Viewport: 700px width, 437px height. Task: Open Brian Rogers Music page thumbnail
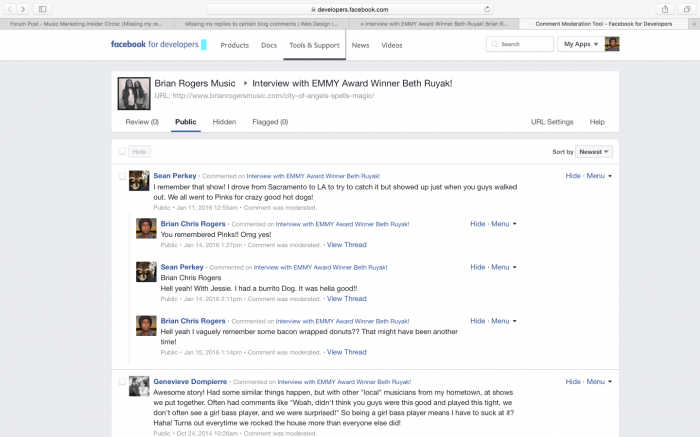click(x=134, y=94)
